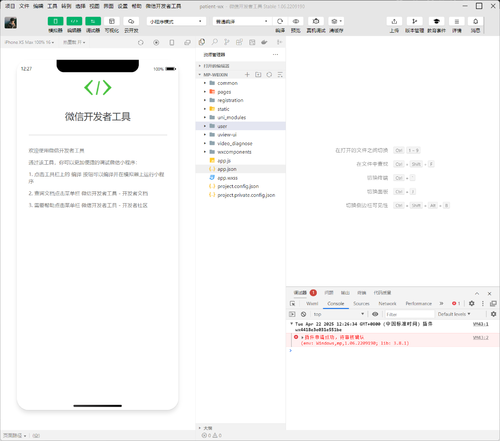Image resolution: width=500 pixels, height=441 pixels.
Task: Open the 文件 menu
Action: click(x=24, y=6)
